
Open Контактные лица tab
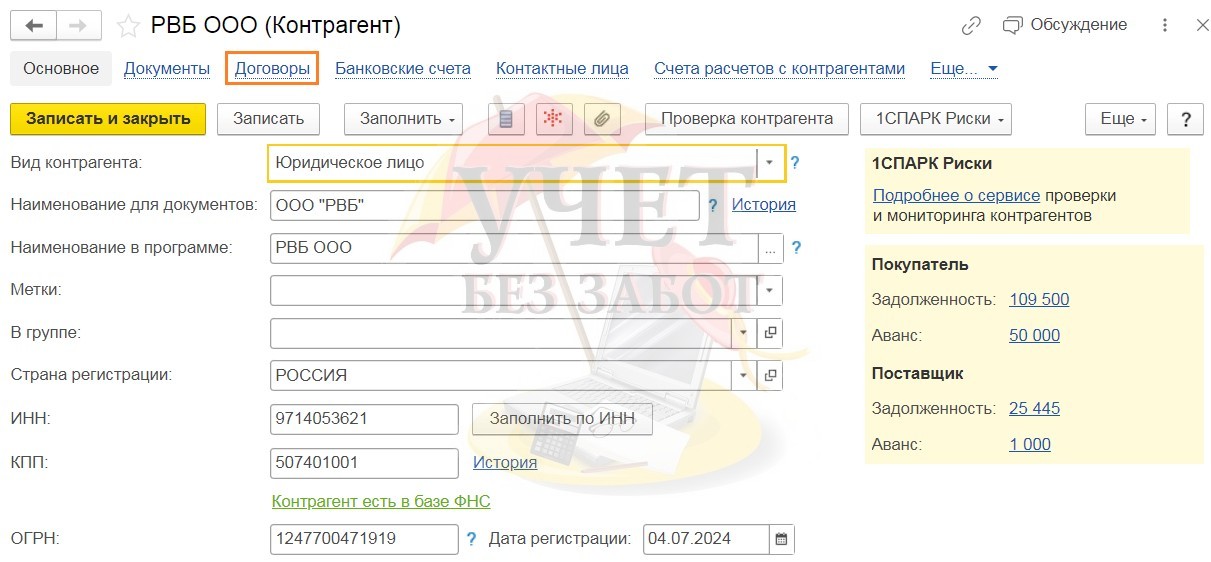(563, 69)
